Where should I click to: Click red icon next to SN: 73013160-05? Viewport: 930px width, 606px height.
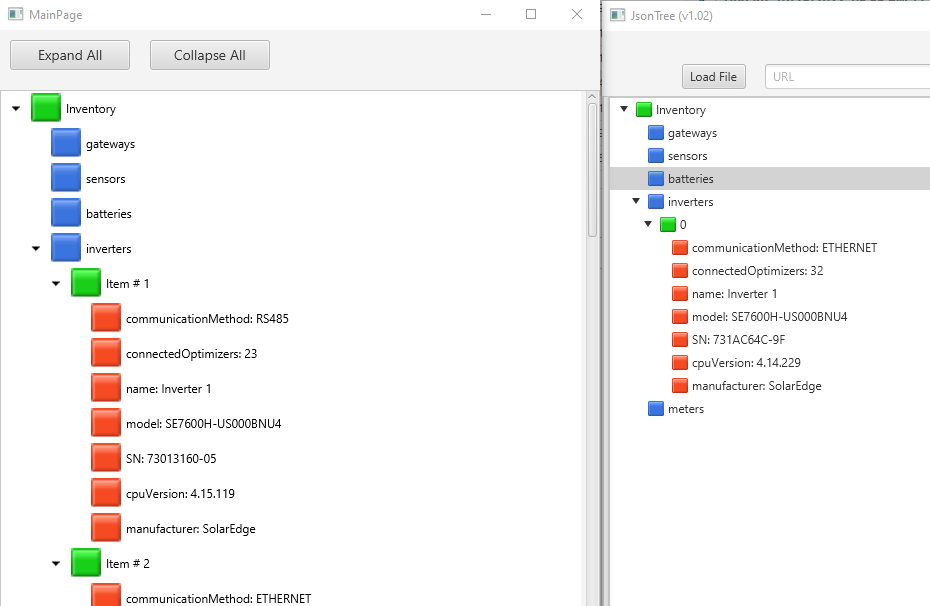106,459
